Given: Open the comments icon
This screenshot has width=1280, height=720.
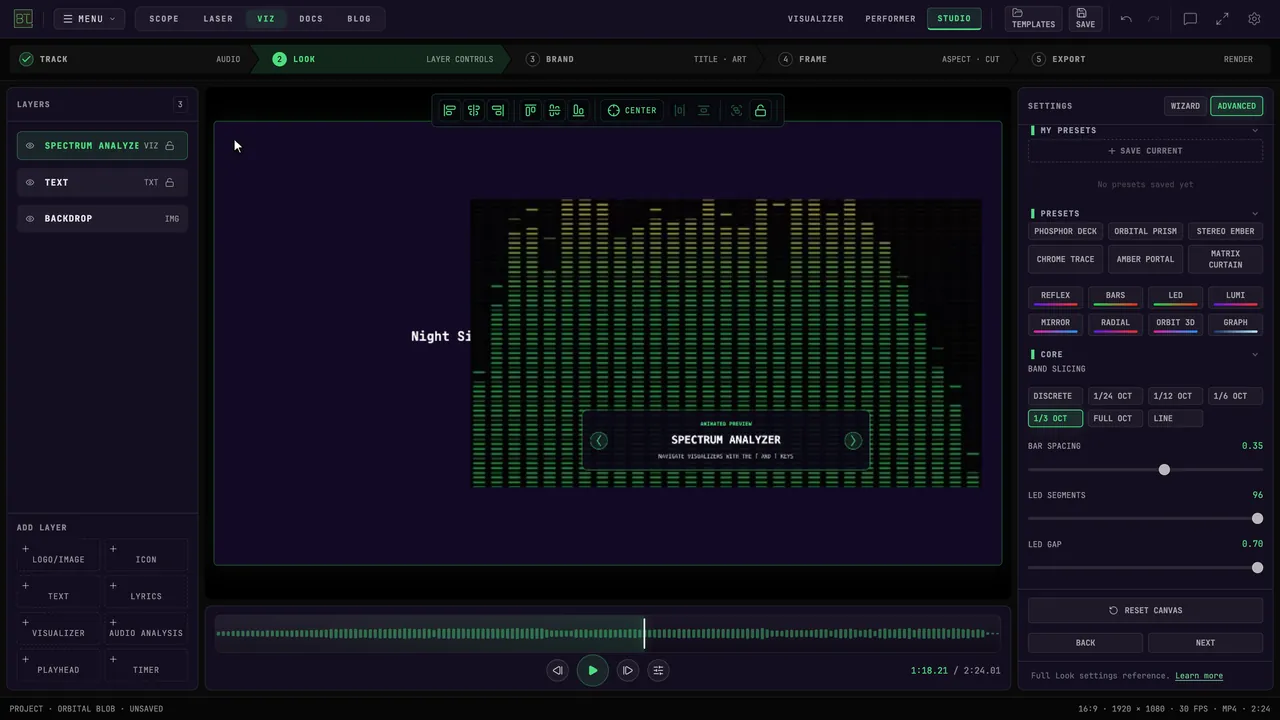Looking at the screenshot, I should [x=1190, y=18].
